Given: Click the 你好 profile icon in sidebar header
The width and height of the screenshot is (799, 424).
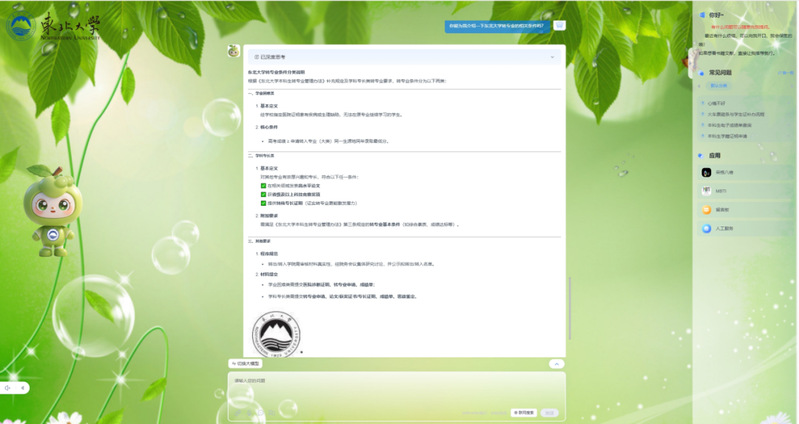Looking at the screenshot, I should pyautogui.click(x=701, y=16).
